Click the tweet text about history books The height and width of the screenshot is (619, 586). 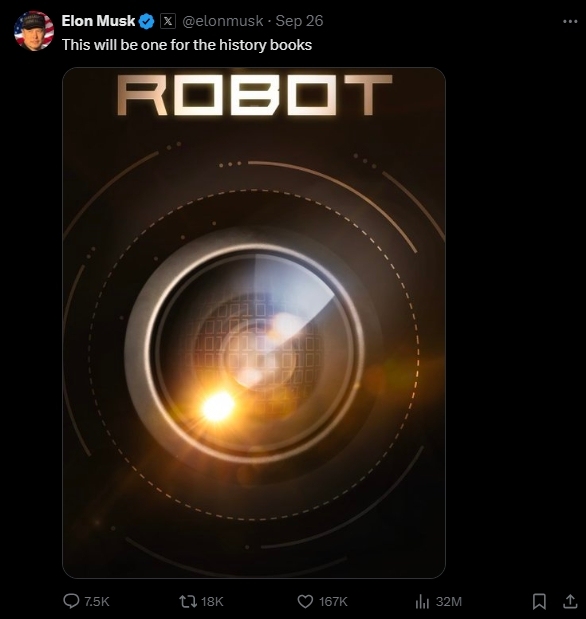coord(187,45)
